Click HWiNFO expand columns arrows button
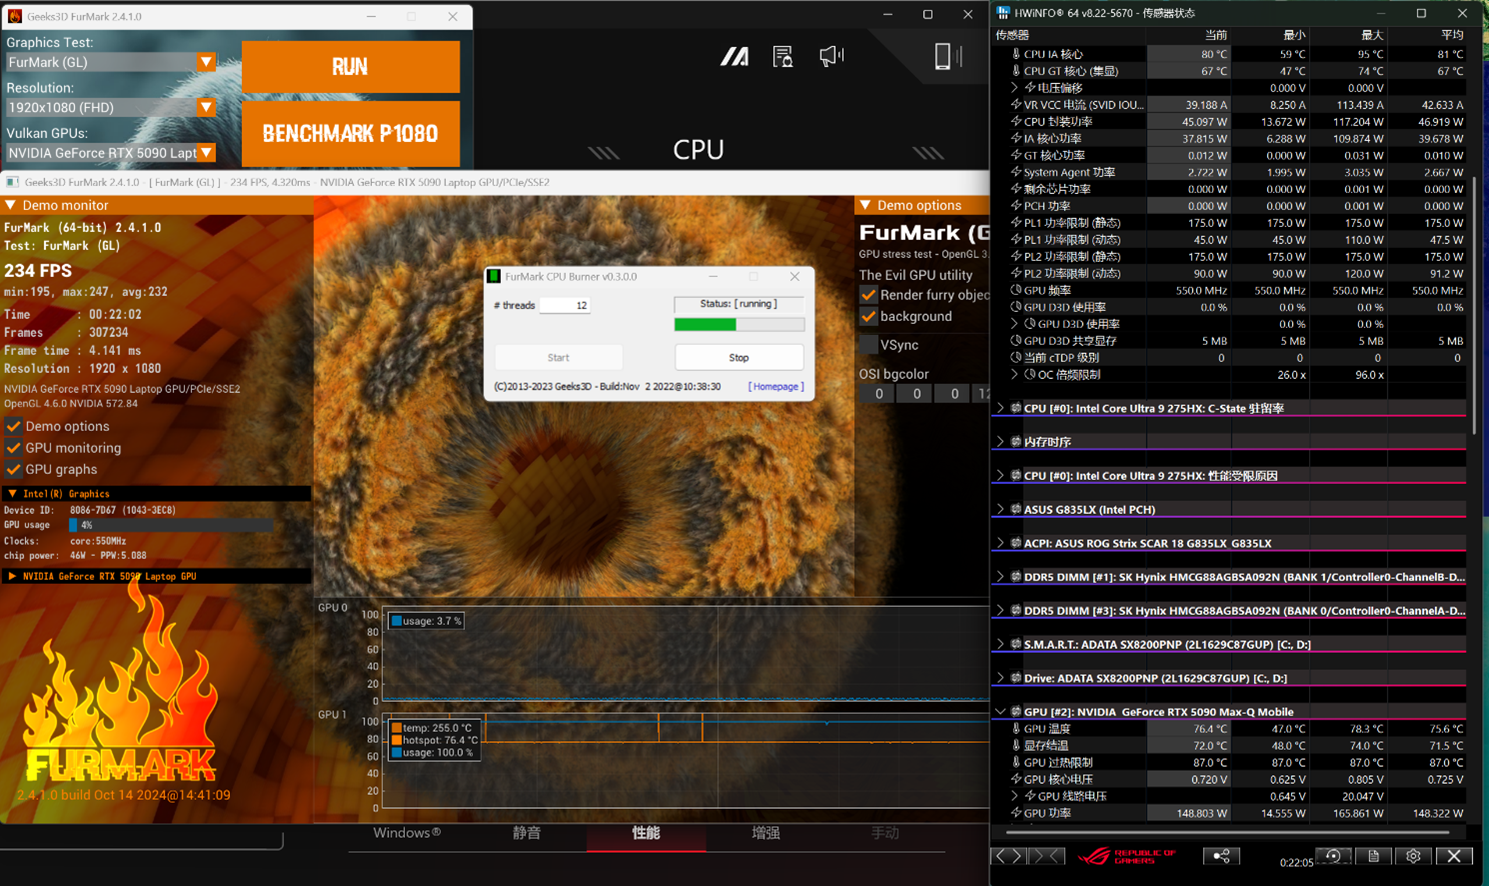The width and height of the screenshot is (1489, 886). (1009, 856)
